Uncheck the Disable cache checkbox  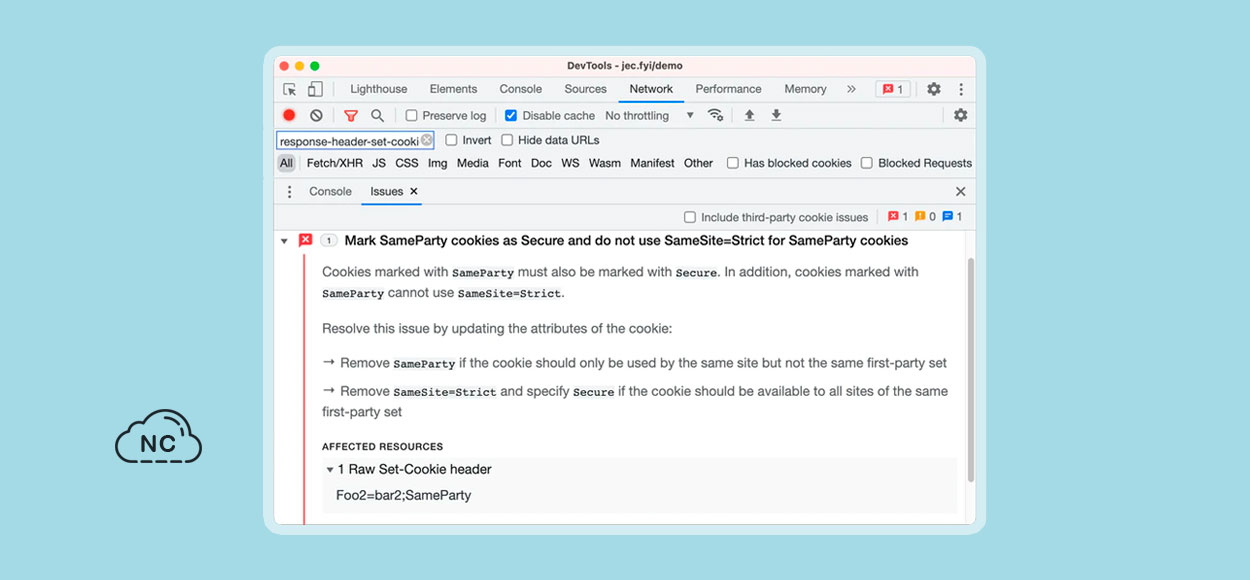(511, 116)
